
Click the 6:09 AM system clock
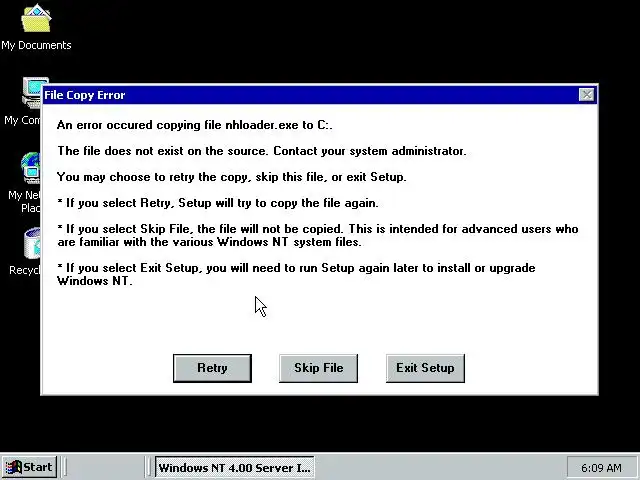(602, 468)
